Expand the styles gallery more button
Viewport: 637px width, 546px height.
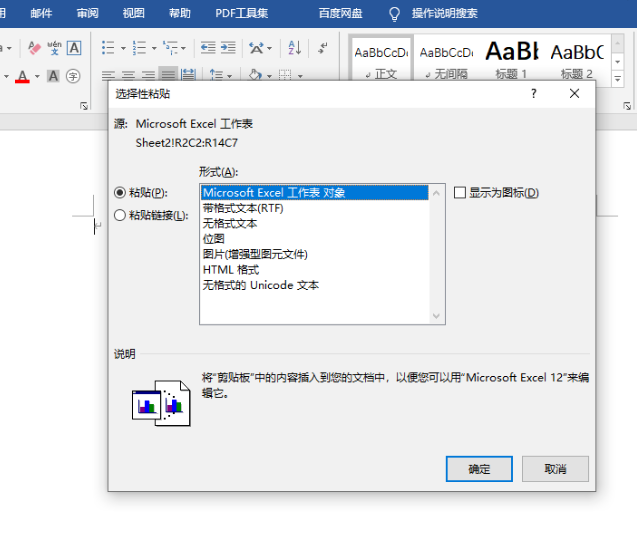pos(618,78)
